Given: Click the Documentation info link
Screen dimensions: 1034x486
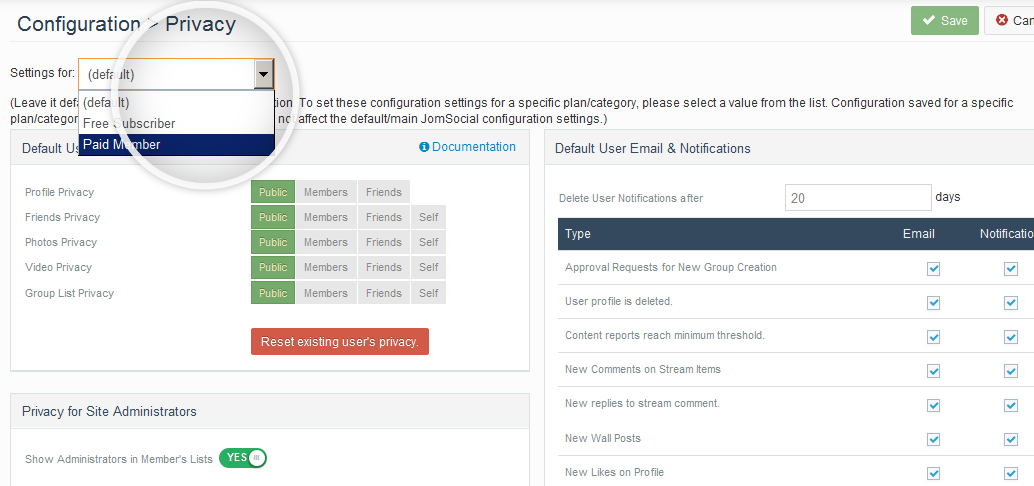Looking at the screenshot, I should tap(468, 147).
